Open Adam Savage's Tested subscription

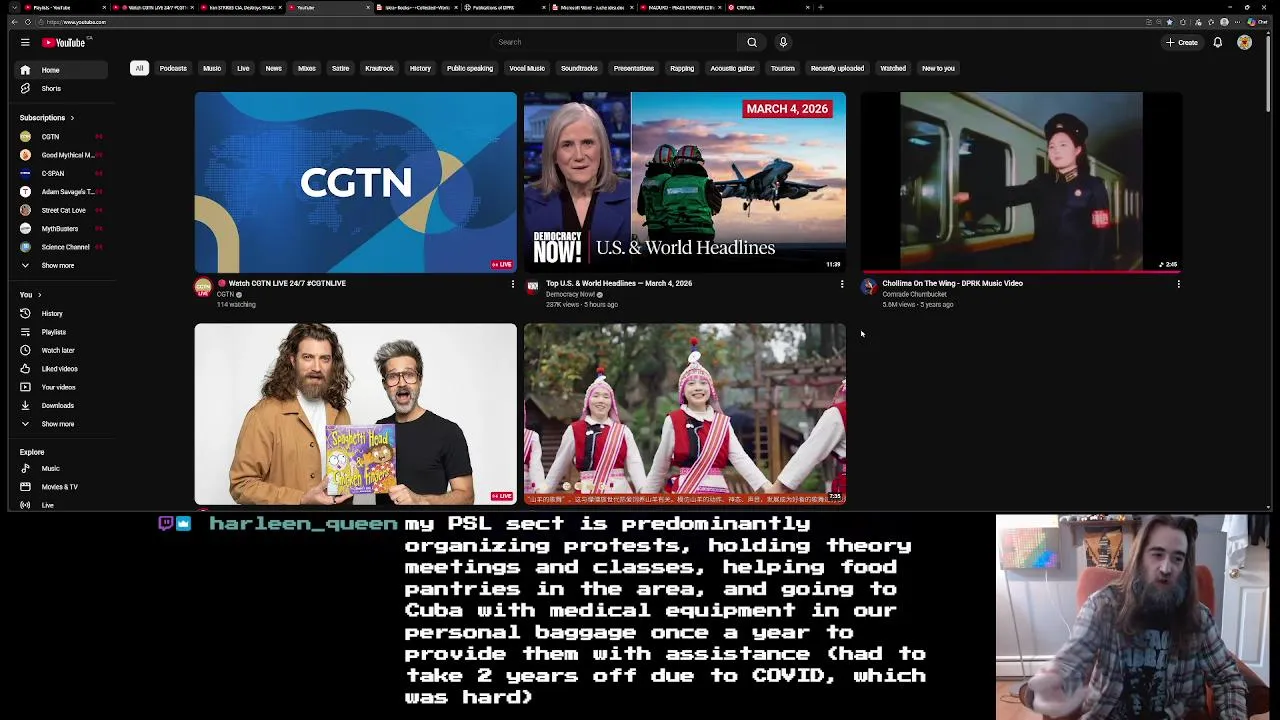(61, 191)
